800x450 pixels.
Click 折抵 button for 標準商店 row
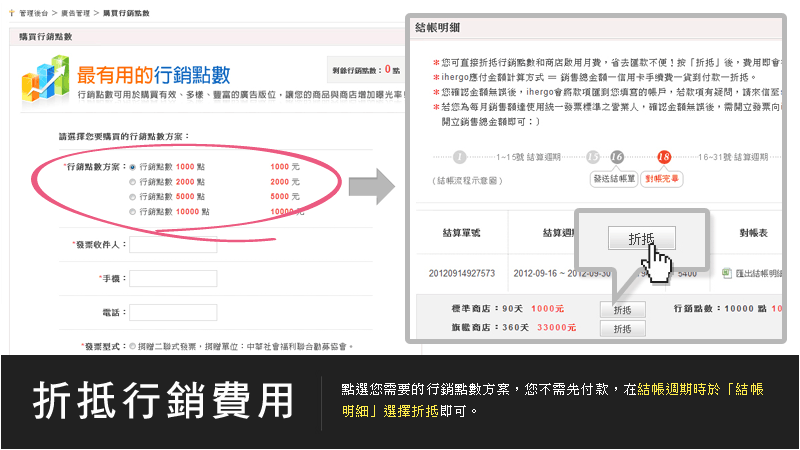622,310
